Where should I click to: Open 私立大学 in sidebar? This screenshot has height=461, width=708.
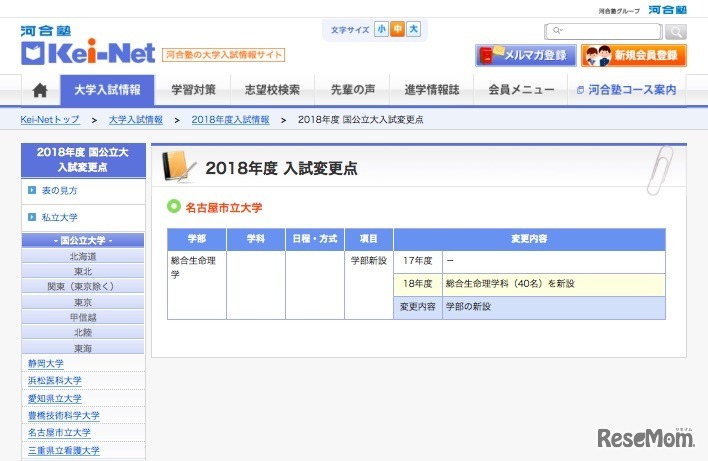(59, 217)
